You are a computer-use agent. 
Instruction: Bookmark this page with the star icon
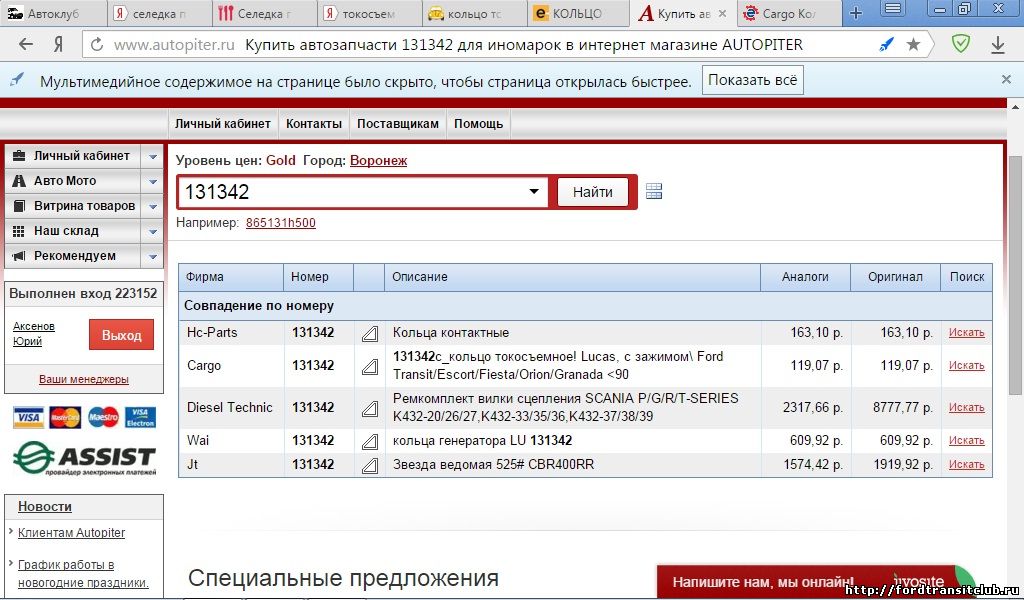[914, 44]
